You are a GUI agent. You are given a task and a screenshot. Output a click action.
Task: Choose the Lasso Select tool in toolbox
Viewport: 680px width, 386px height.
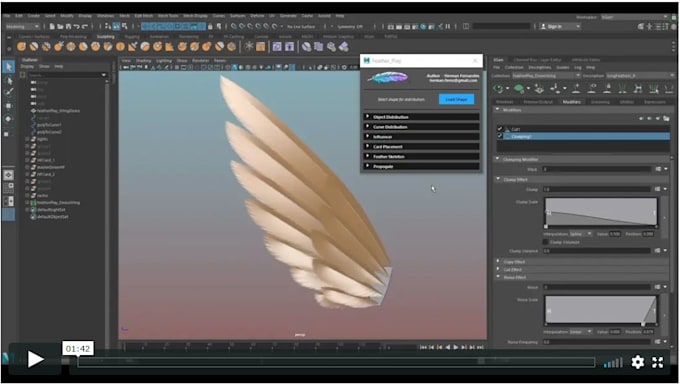pos(8,80)
